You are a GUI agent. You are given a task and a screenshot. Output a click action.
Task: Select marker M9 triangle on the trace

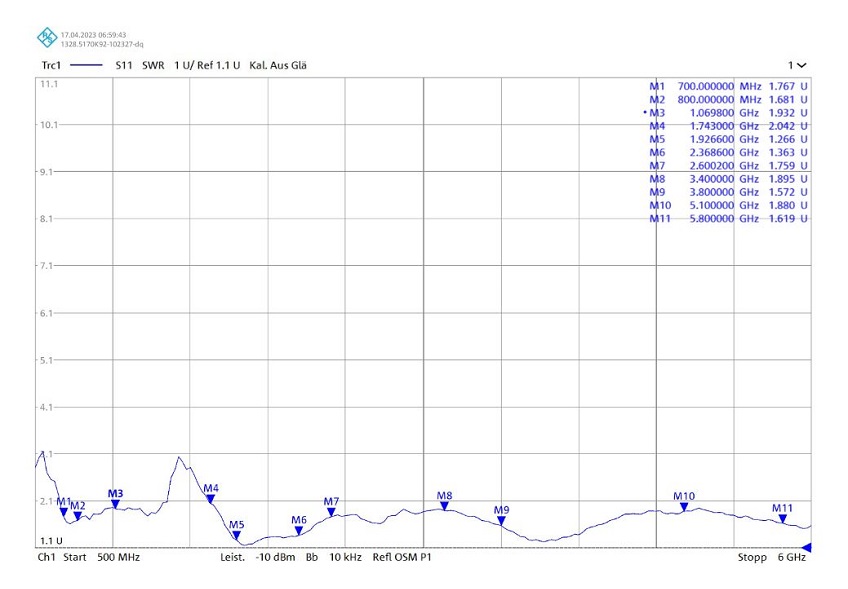coord(501,521)
